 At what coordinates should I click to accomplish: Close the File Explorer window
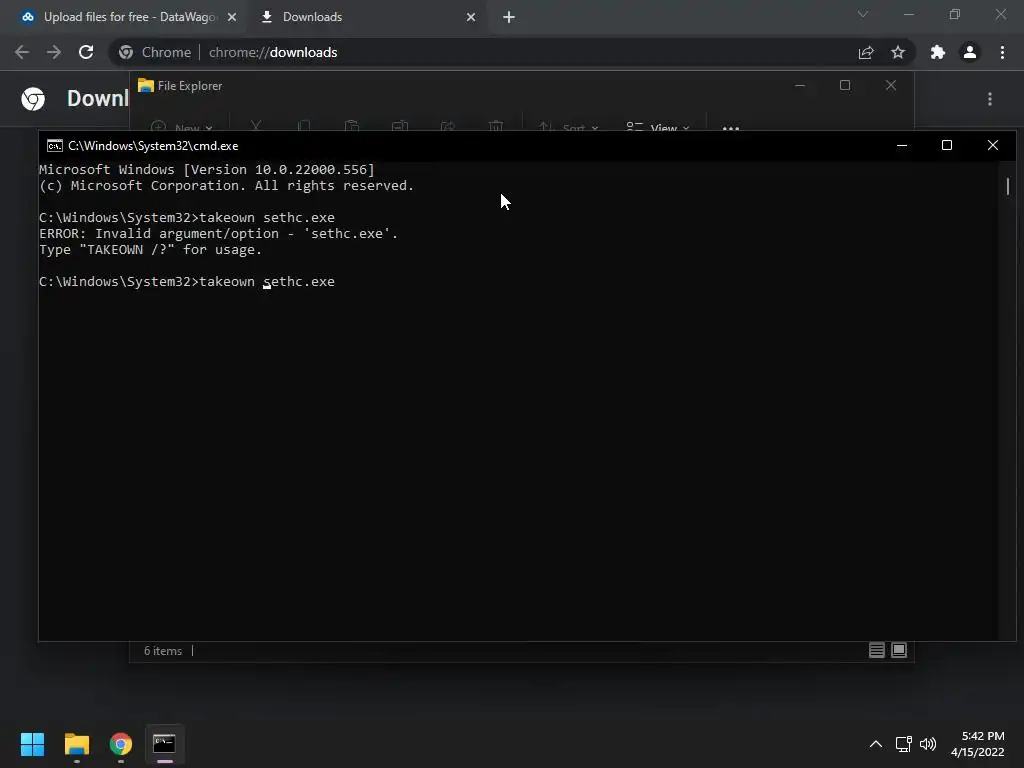pyautogui.click(x=891, y=86)
